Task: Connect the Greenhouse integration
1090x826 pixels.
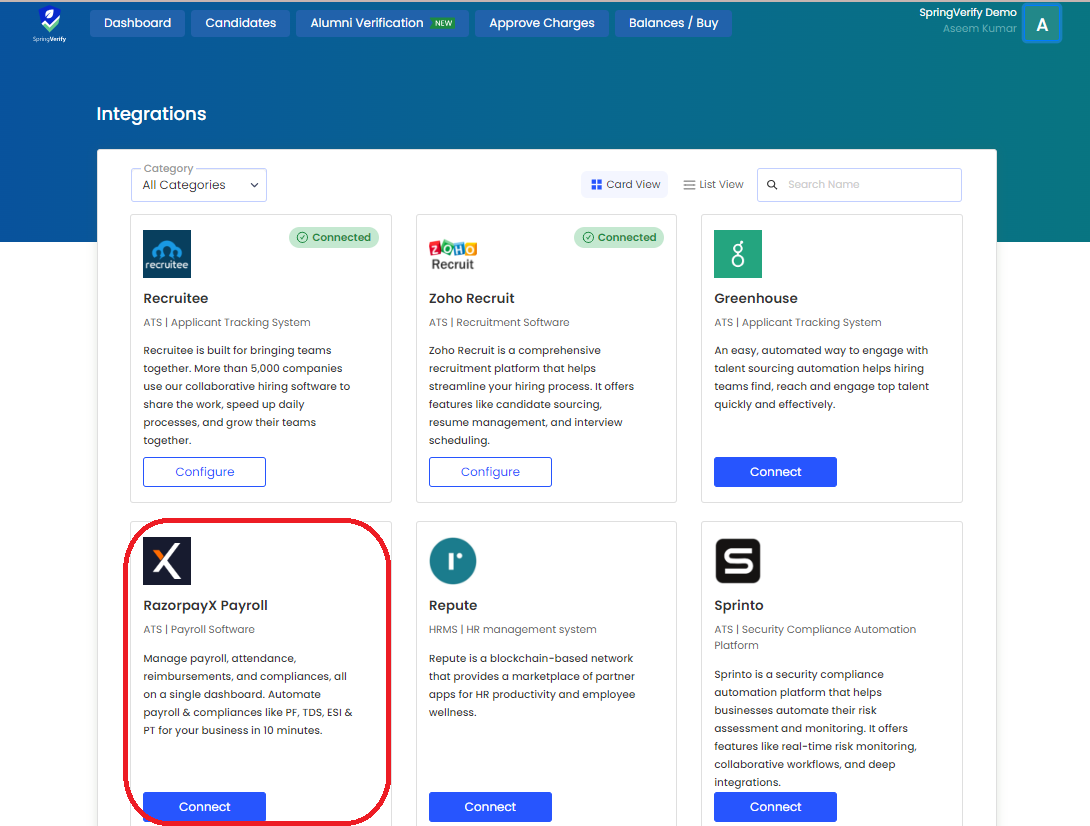Action: click(x=775, y=472)
